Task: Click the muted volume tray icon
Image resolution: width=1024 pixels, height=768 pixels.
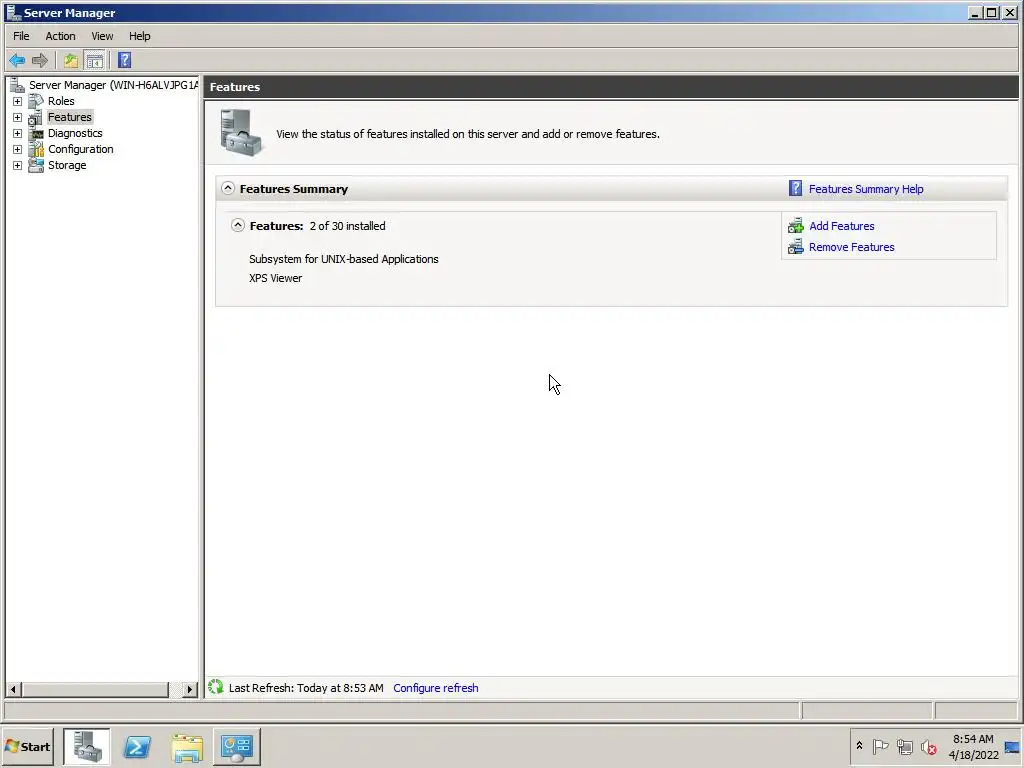Action: pos(929,746)
